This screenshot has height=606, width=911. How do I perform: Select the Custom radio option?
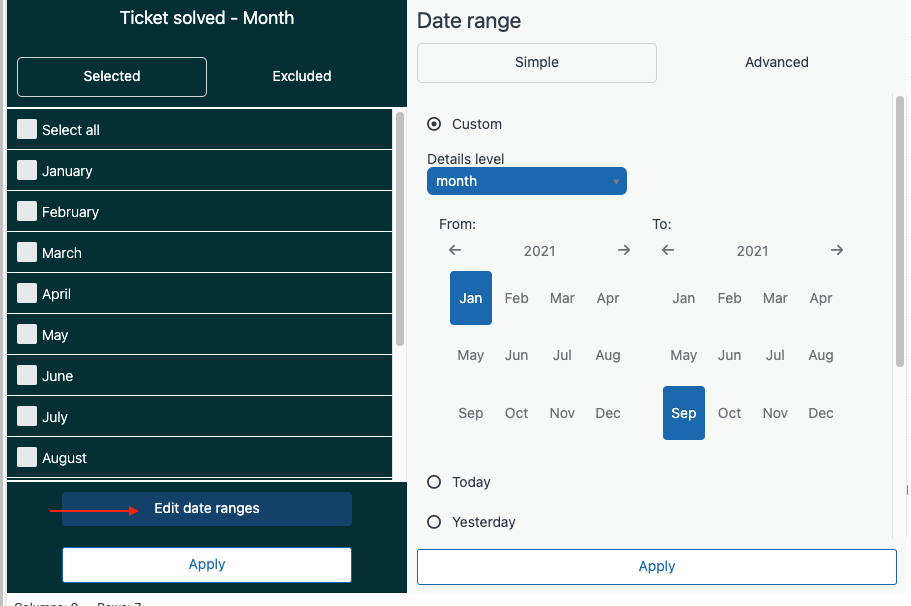pyautogui.click(x=434, y=124)
